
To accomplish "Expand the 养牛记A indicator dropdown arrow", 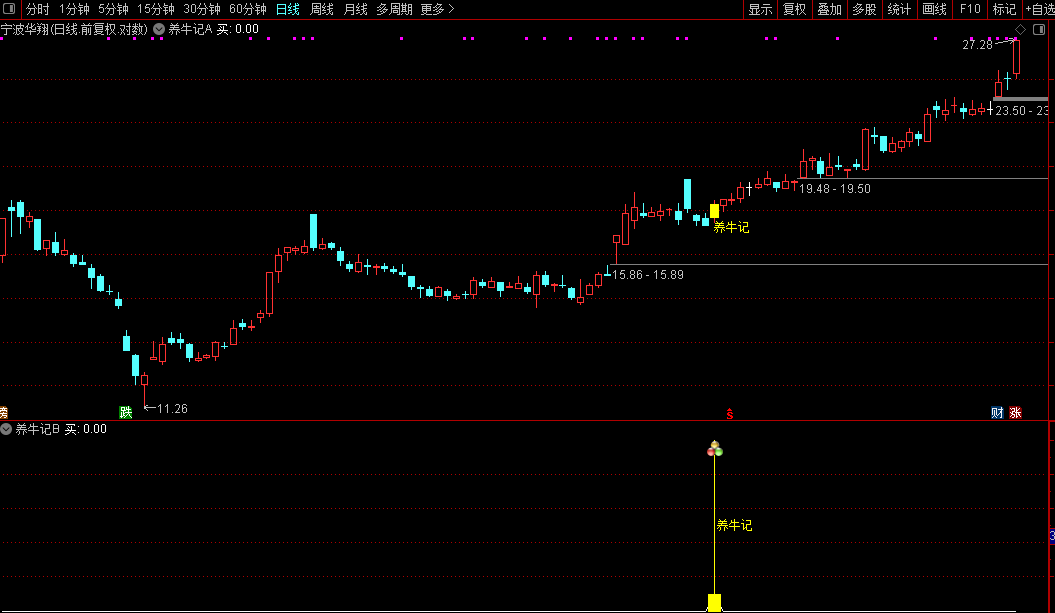I will [159, 29].
